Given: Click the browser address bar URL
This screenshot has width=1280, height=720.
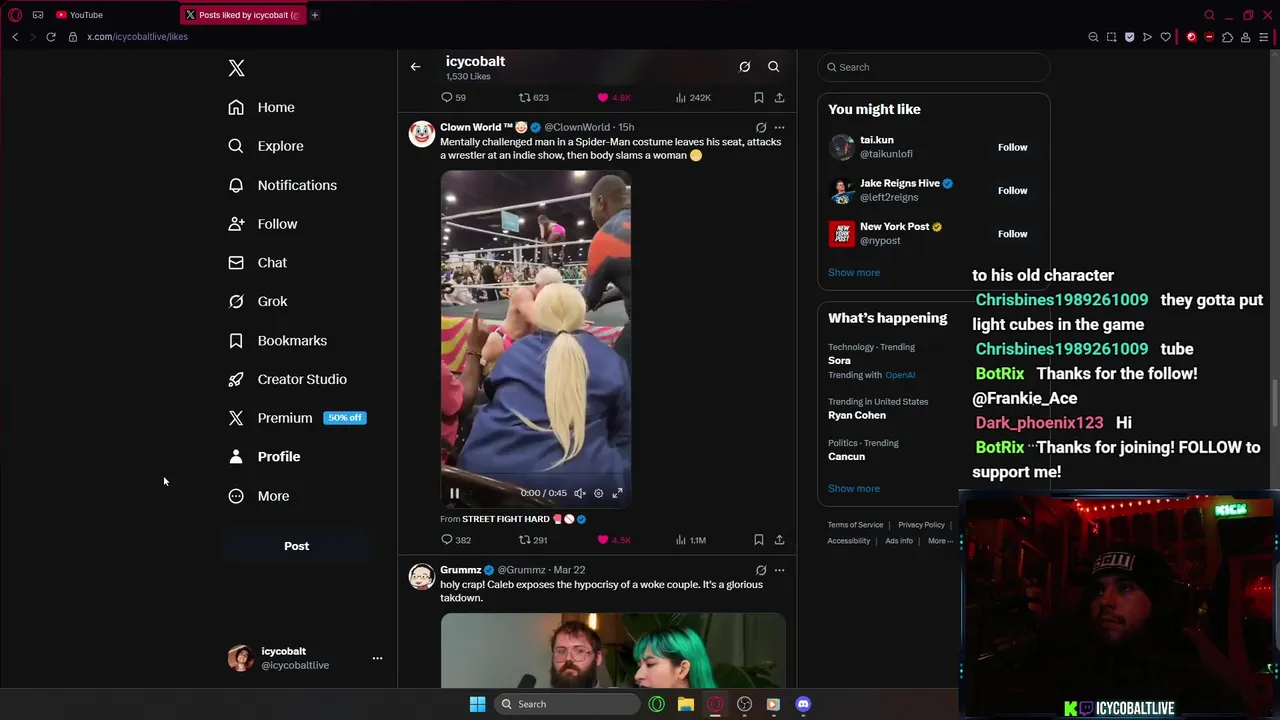Looking at the screenshot, I should click(137, 37).
